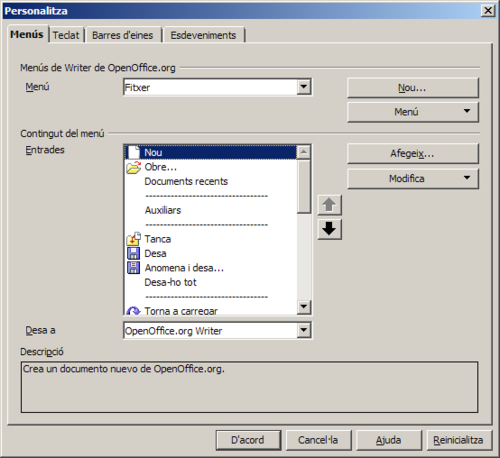The height and width of the screenshot is (458, 500).
Task: Select the Nou entry in the list
Action: click(x=211, y=152)
